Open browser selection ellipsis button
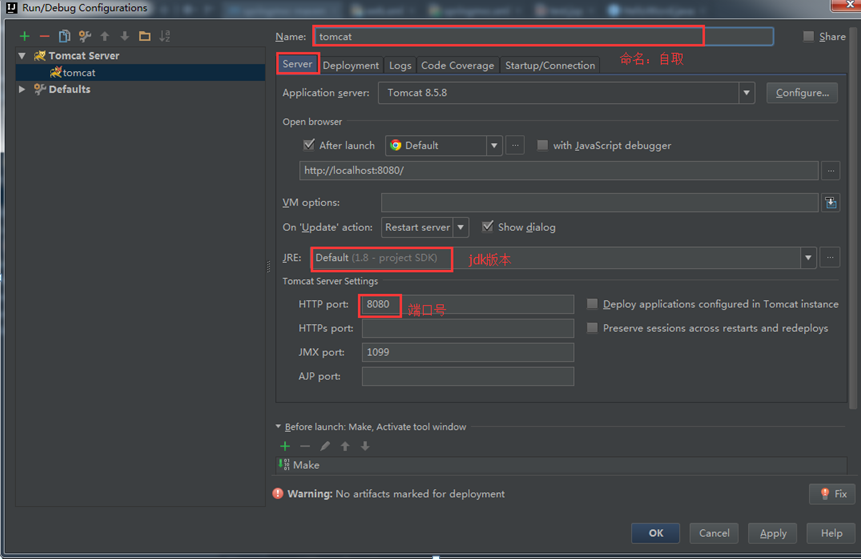This screenshot has height=559, width=861. (x=515, y=146)
